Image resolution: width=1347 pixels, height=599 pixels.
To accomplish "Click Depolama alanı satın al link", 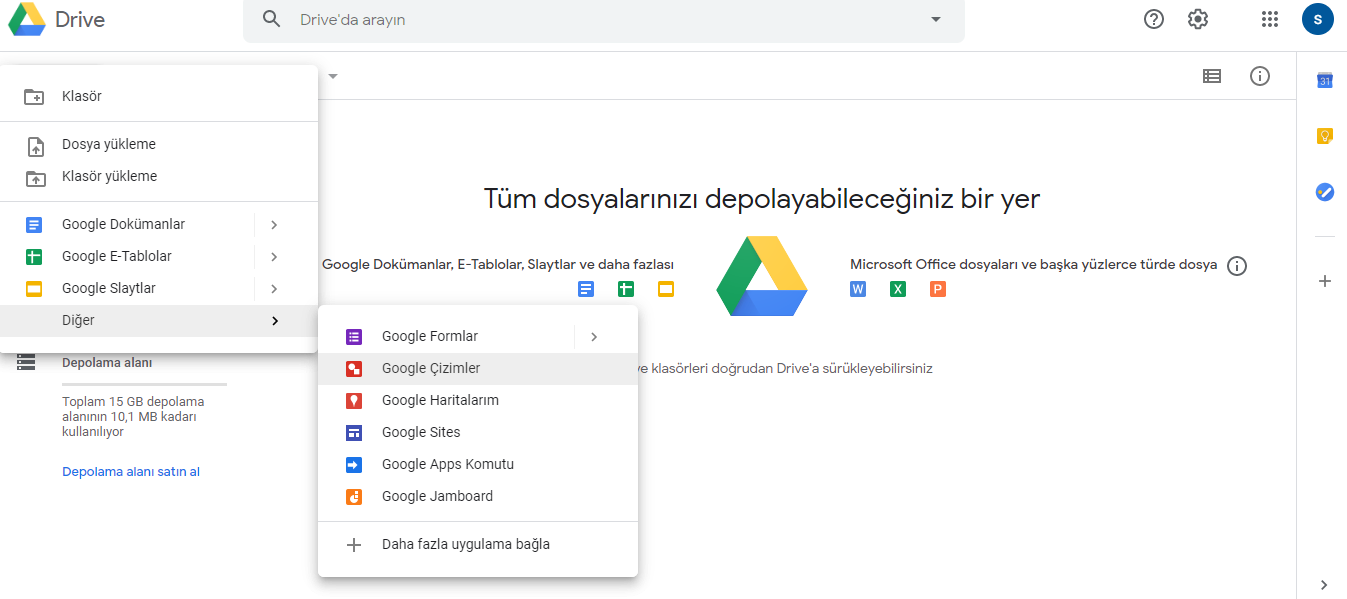I will [131, 471].
